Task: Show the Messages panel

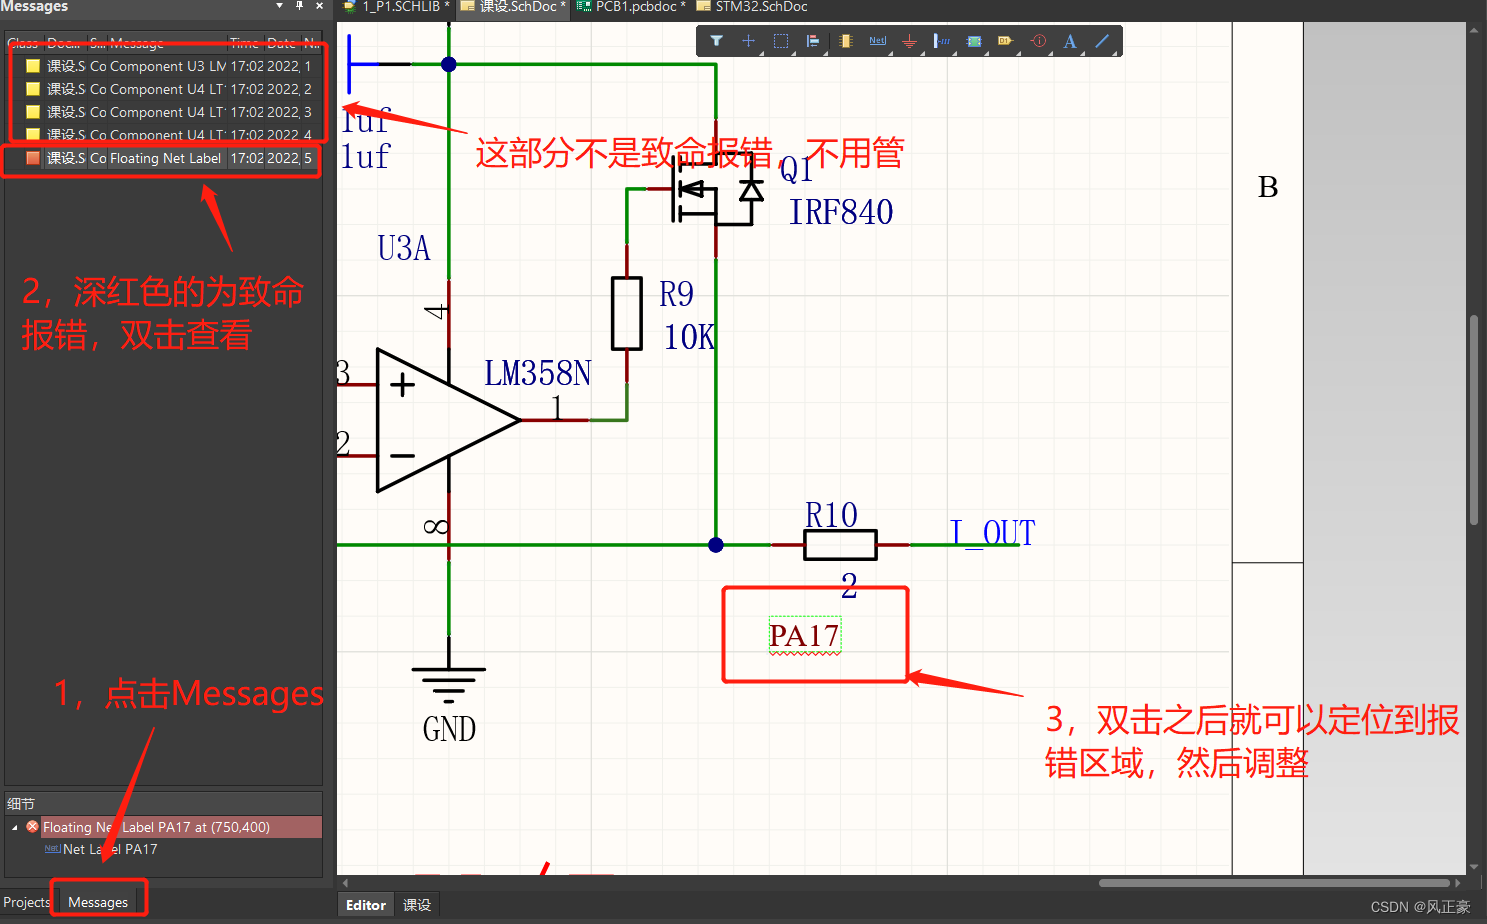Action: click(96, 902)
